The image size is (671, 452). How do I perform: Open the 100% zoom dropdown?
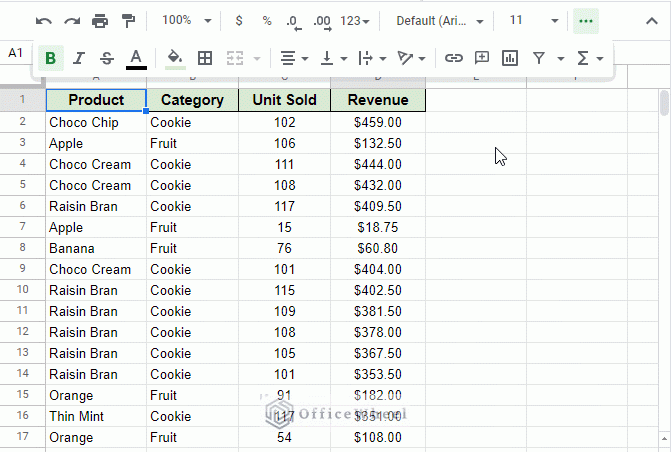click(x=186, y=21)
